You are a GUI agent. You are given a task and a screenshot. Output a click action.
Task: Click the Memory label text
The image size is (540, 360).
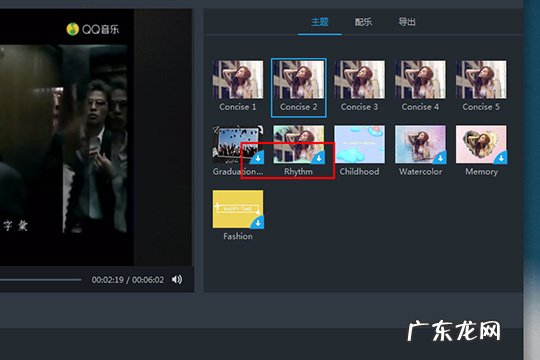pos(481,172)
